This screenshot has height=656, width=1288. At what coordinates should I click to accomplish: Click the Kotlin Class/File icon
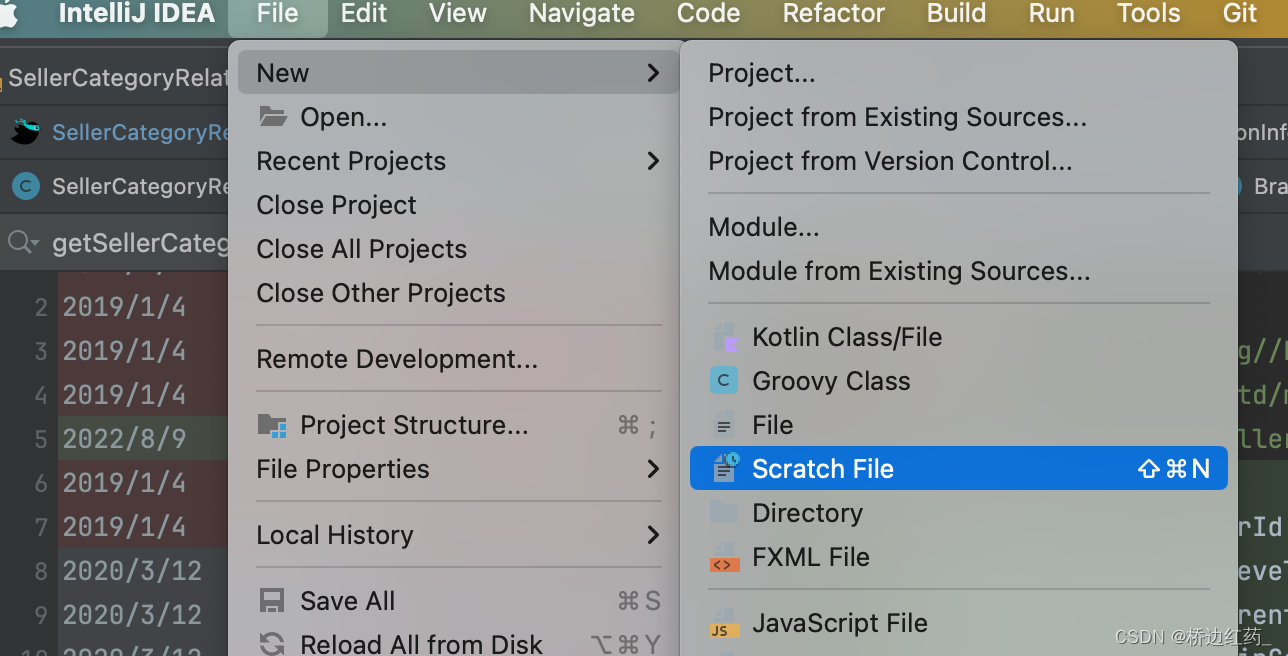click(725, 337)
